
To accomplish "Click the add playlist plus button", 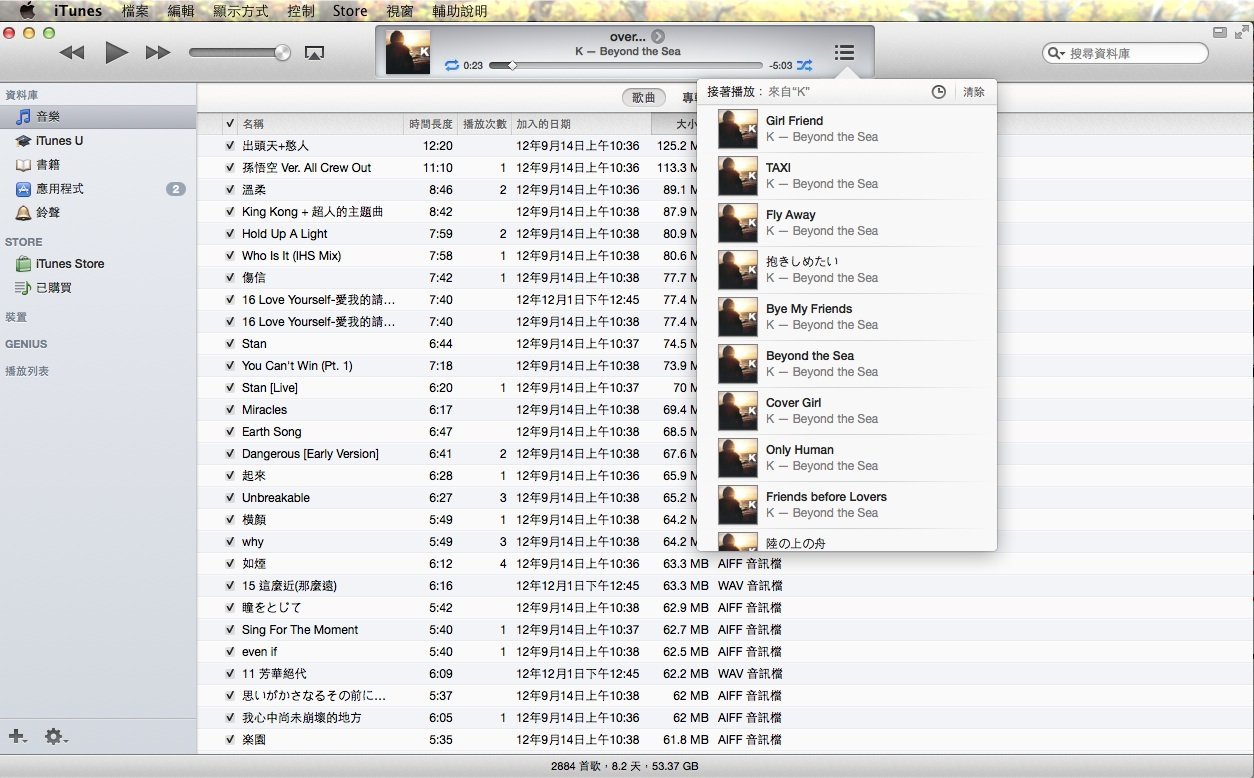I will [x=17, y=737].
